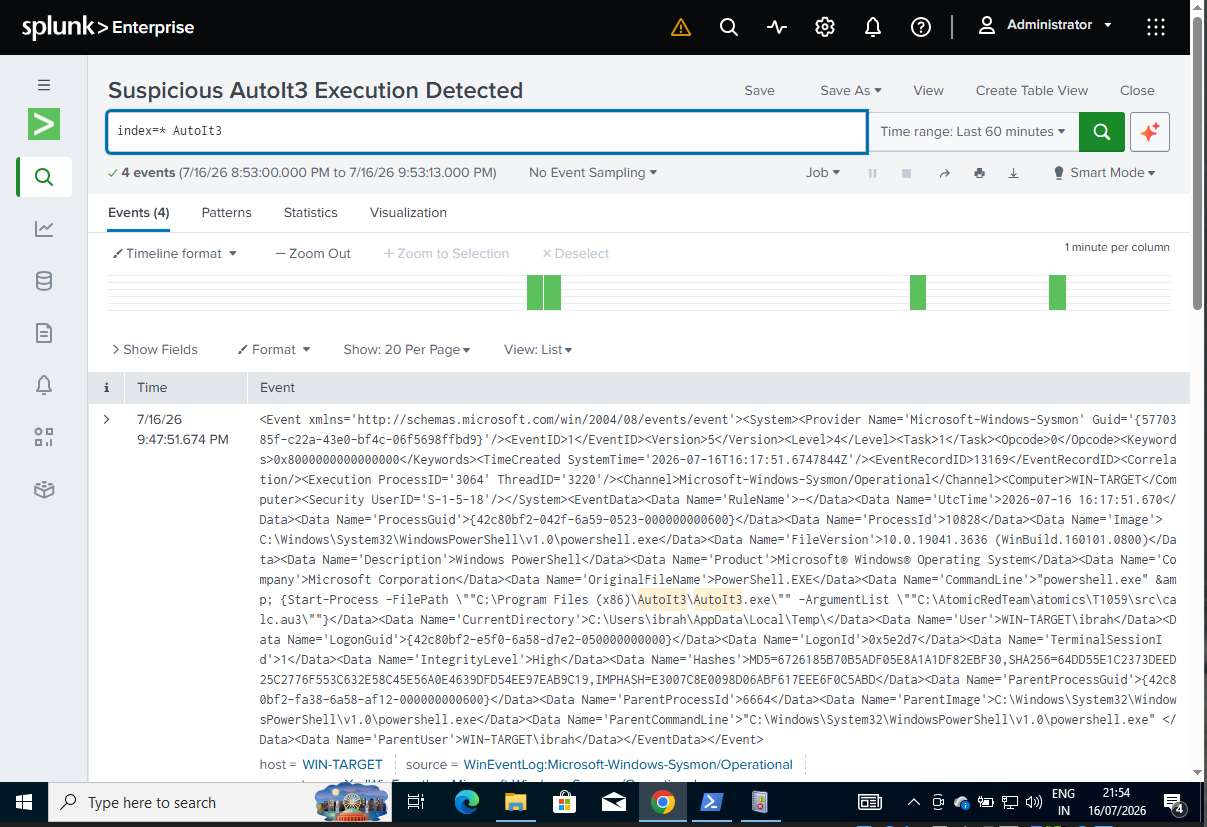This screenshot has height=827, width=1207.
Task: Open the No Event Sampling dropdown
Action: pyautogui.click(x=593, y=173)
